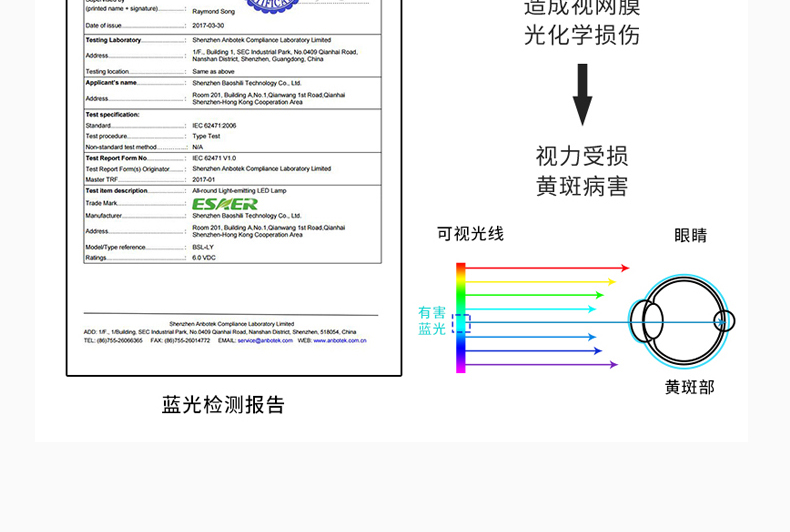Click the IEC 62471:2006 standard value

[x=214, y=125]
